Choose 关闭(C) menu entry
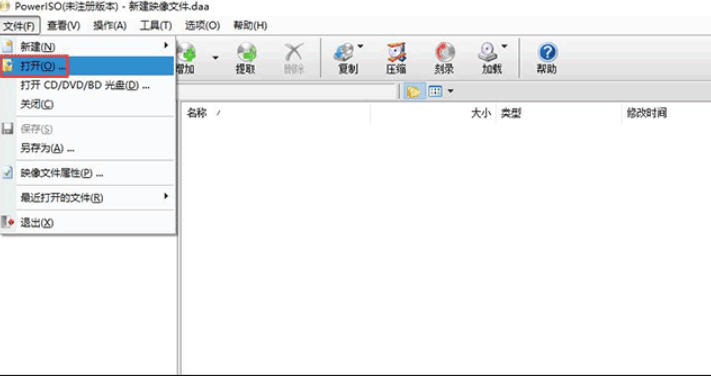 [88, 104]
